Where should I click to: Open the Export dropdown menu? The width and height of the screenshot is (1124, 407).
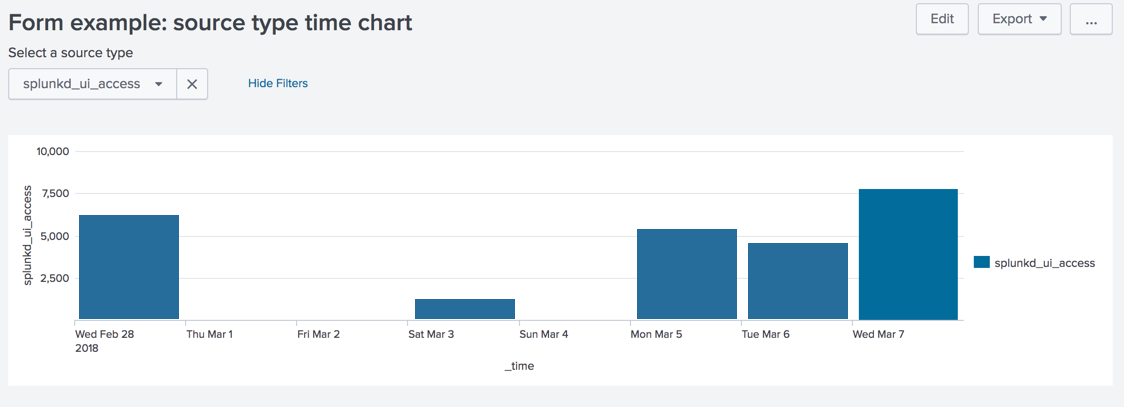1019,19
